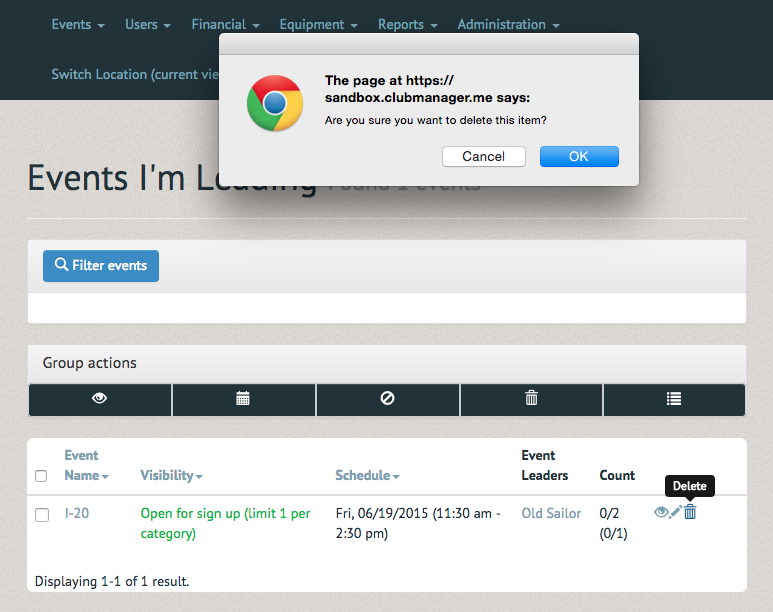
Task: Open the I-20 event link
Action: tap(77, 513)
